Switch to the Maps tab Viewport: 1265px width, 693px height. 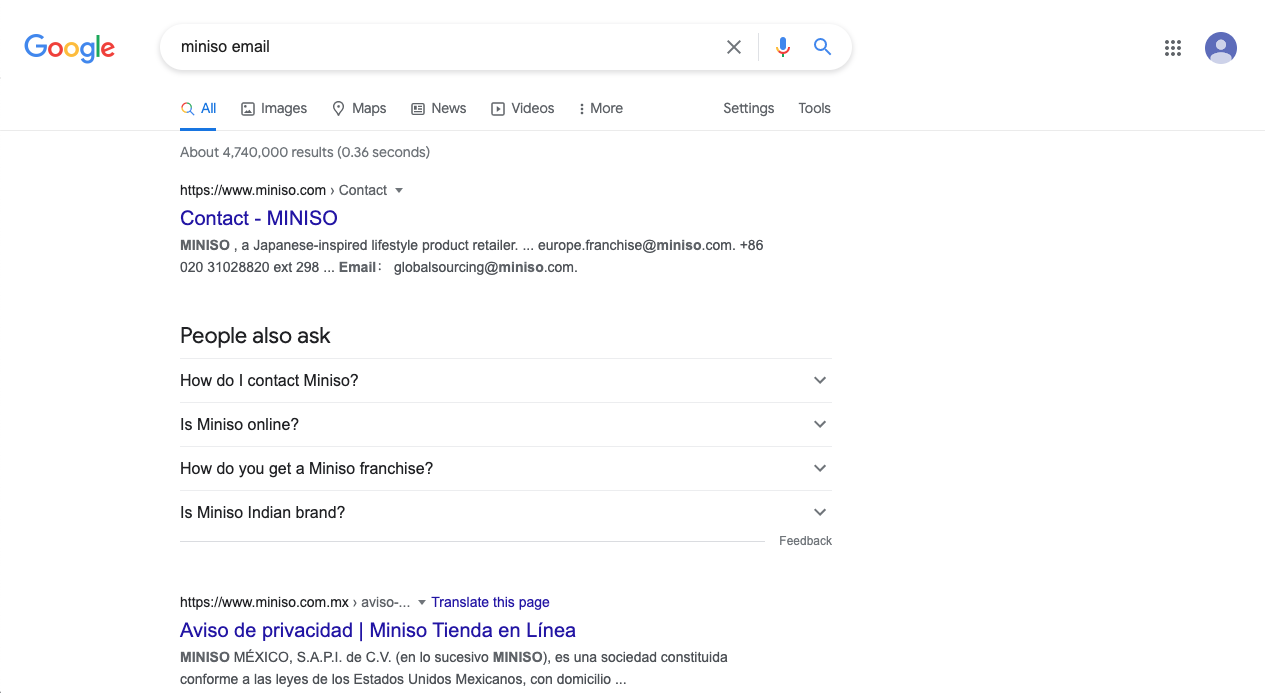(x=359, y=108)
